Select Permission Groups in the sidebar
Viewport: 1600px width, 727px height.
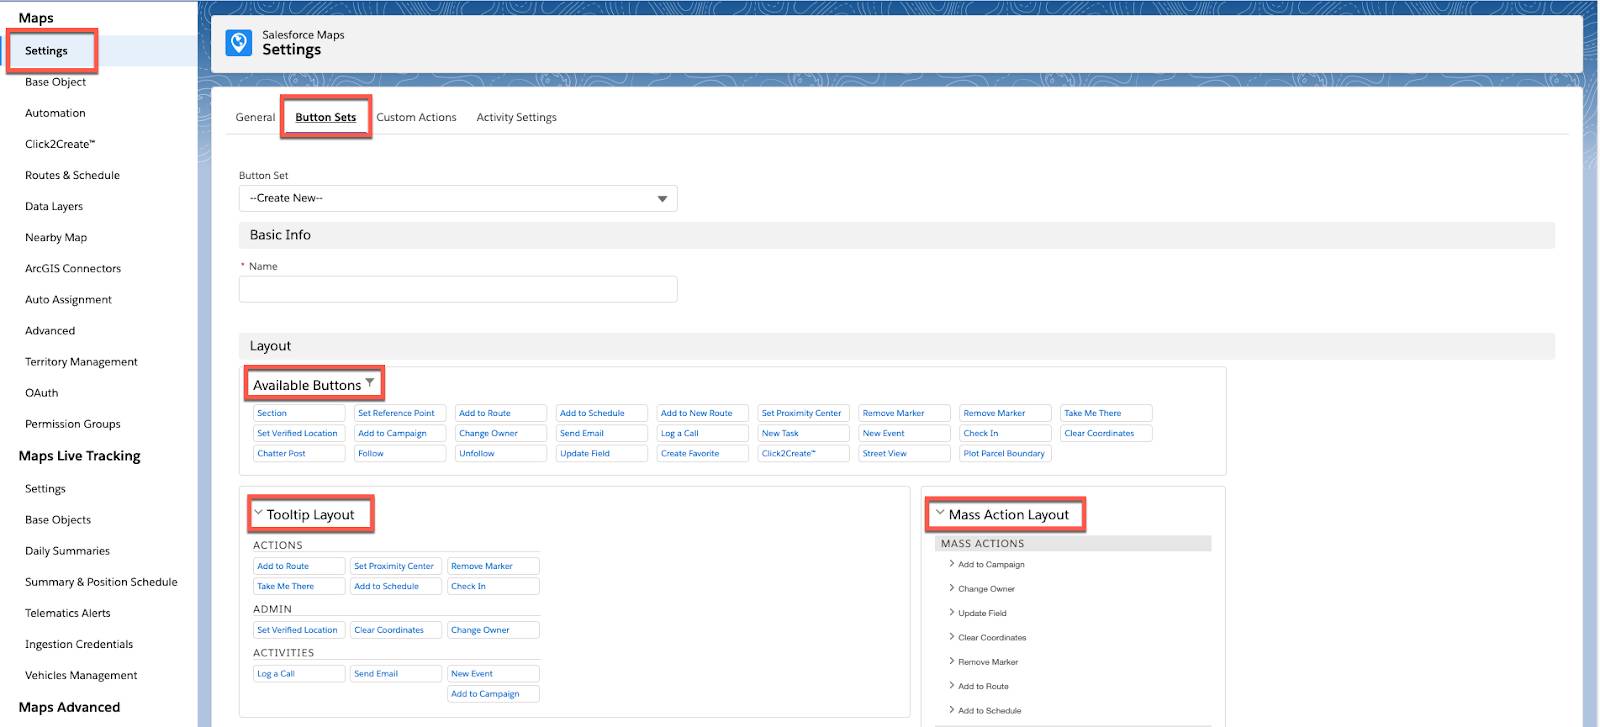(x=73, y=423)
